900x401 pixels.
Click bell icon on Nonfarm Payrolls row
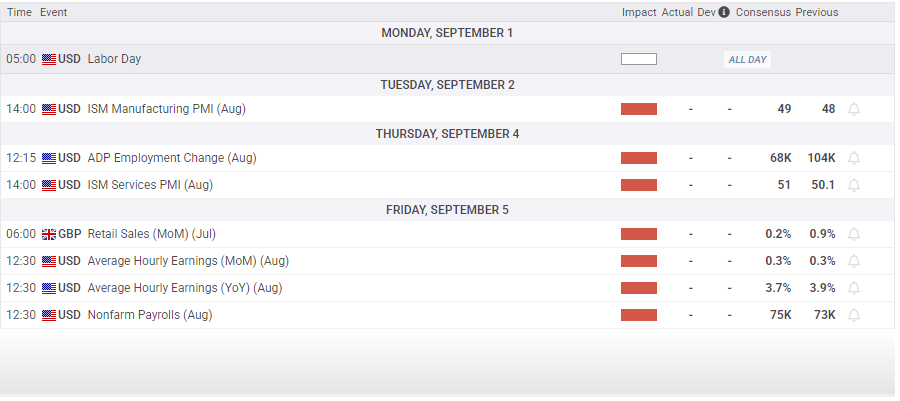[x=854, y=315]
